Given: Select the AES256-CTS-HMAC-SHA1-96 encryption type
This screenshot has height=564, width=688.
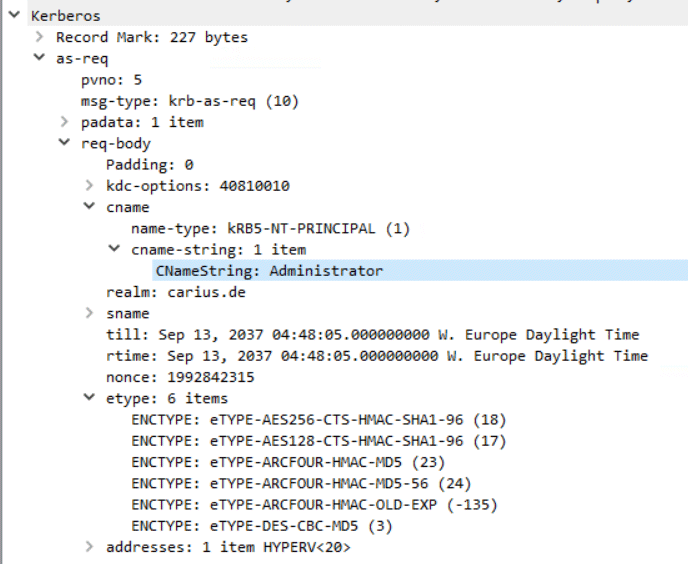Looking at the screenshot, I should pyautogui.click(x=319, y=420).
